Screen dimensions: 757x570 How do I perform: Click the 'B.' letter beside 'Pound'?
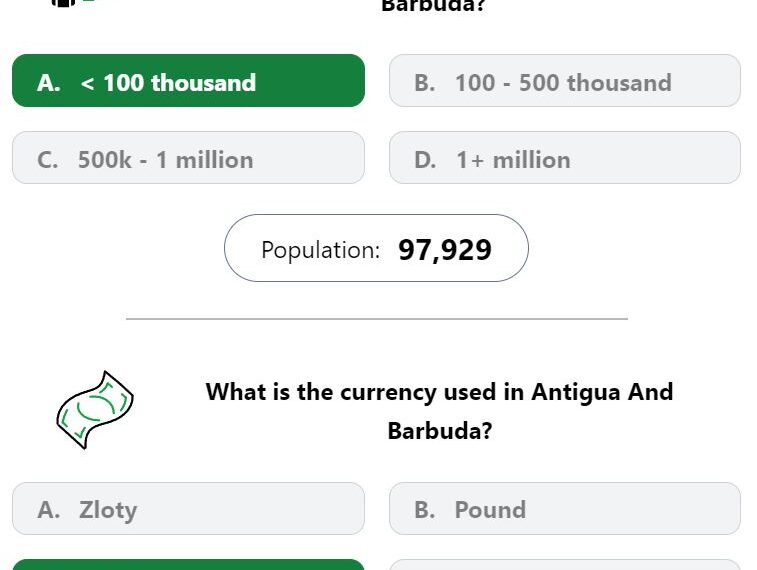point(424,510)
